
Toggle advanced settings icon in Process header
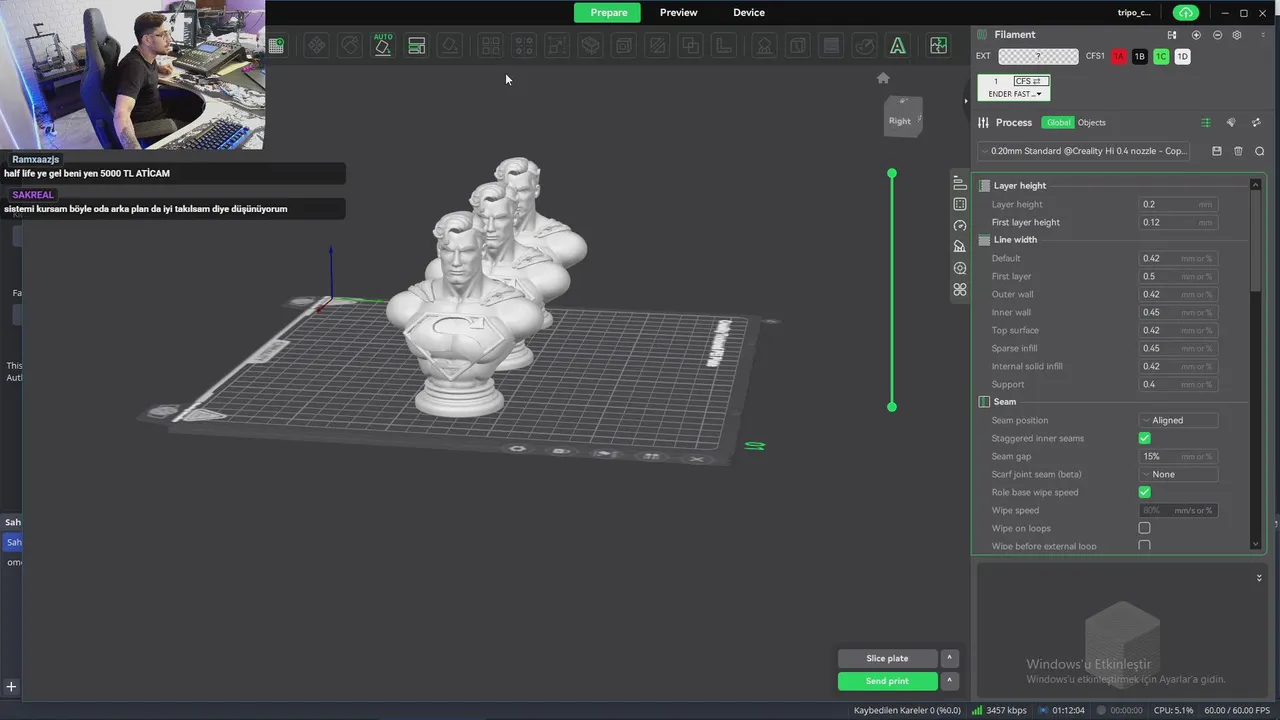coord(1206,123)
